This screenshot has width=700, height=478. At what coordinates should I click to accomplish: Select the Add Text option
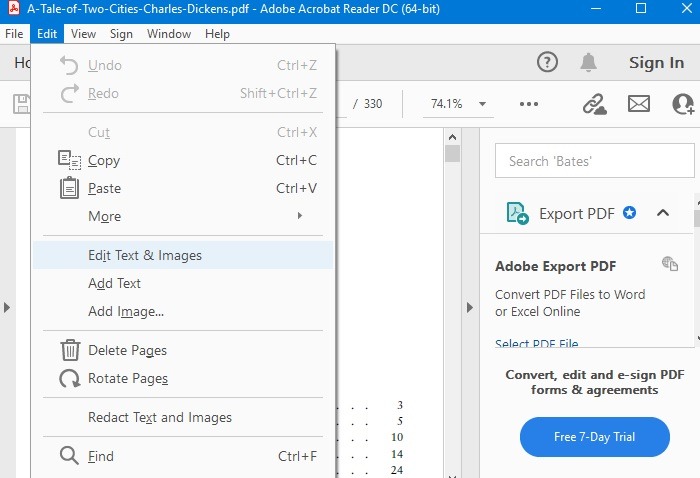(x=183, y=283)
